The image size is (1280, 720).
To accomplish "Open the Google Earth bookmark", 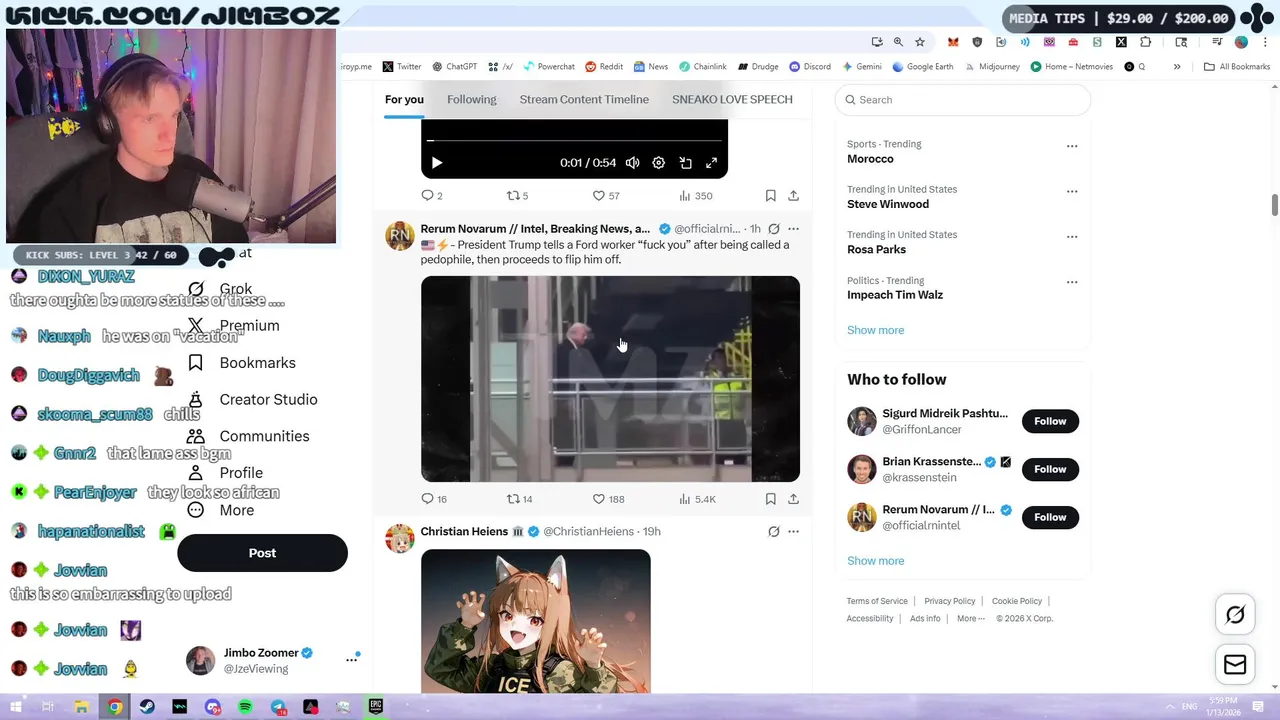I will click(x=922, y=67).
